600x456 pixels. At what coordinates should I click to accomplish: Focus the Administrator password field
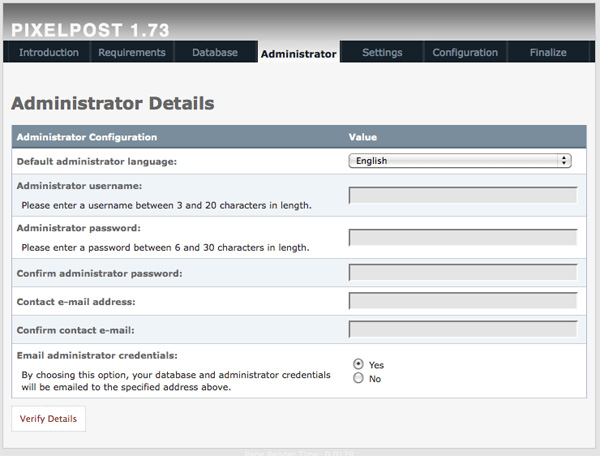point(463,237)
